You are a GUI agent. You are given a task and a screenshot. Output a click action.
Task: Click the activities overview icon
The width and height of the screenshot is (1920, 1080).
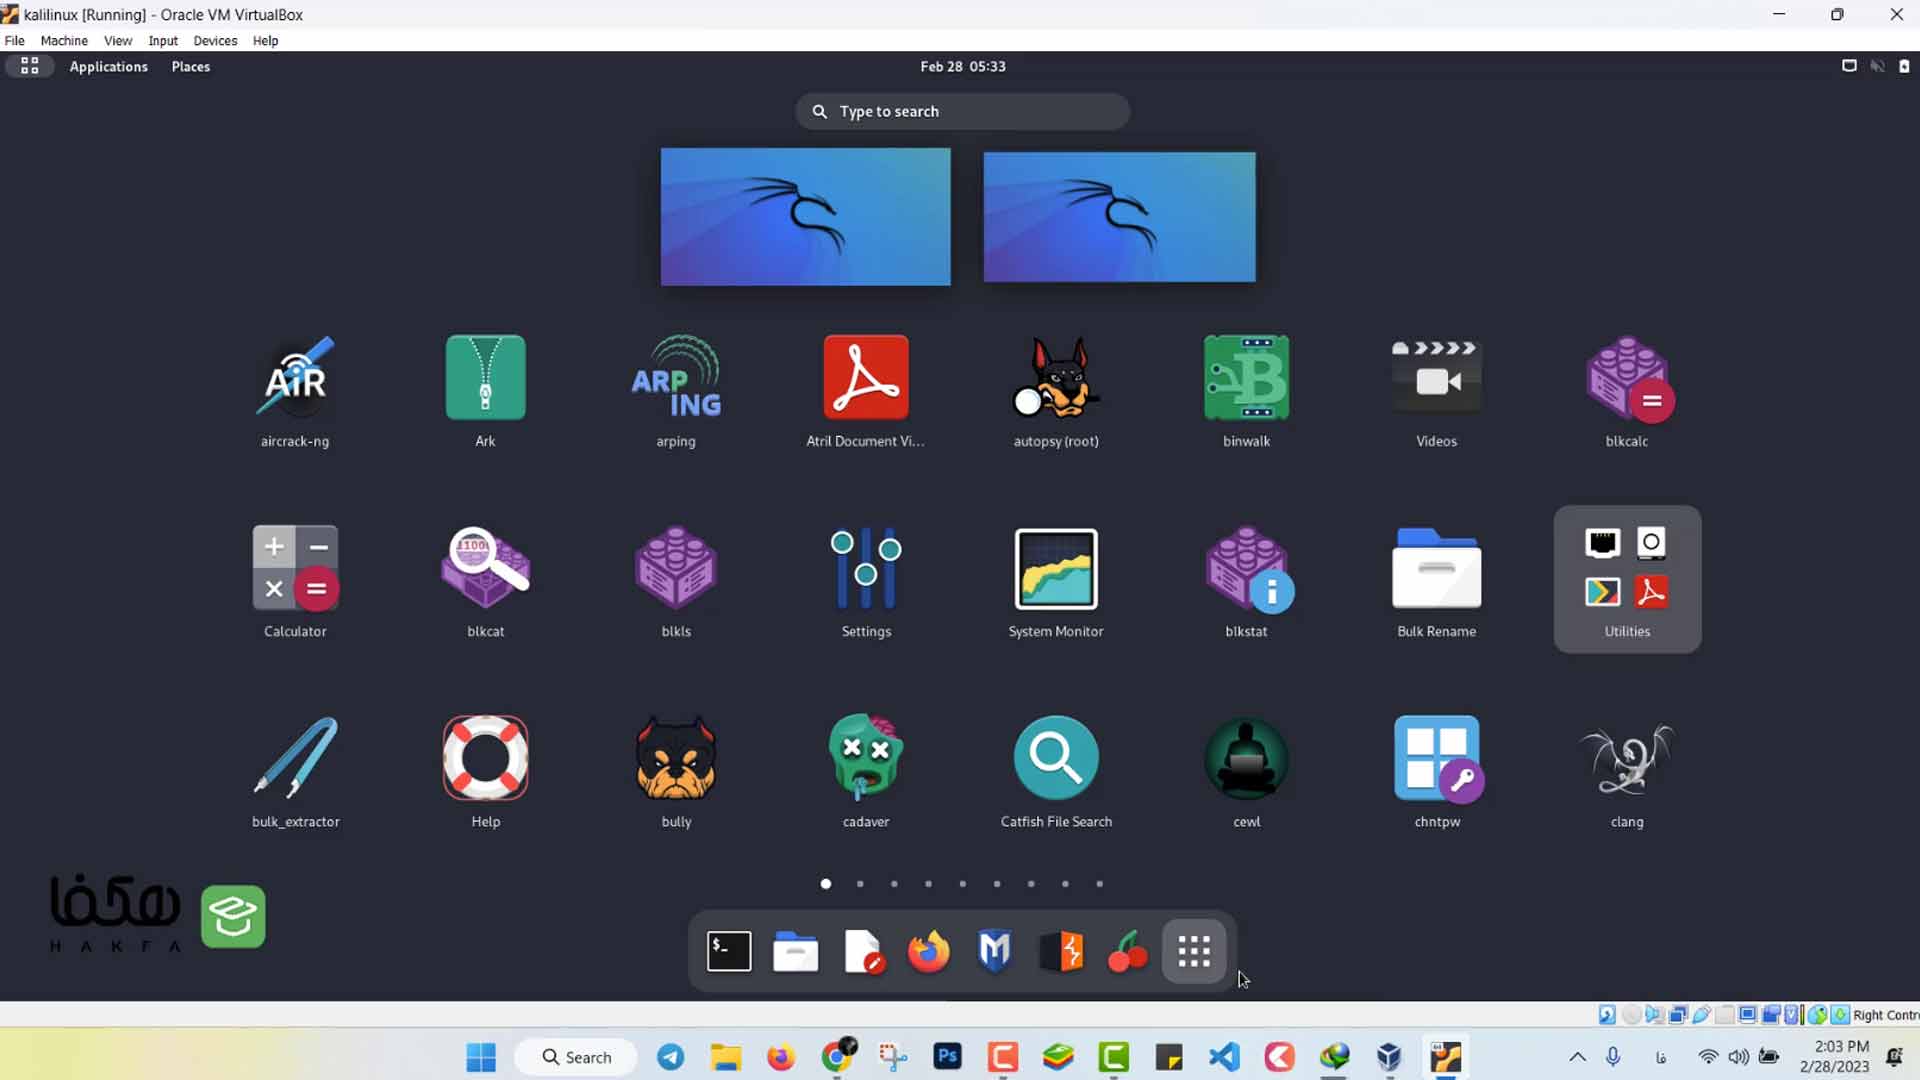30,66
